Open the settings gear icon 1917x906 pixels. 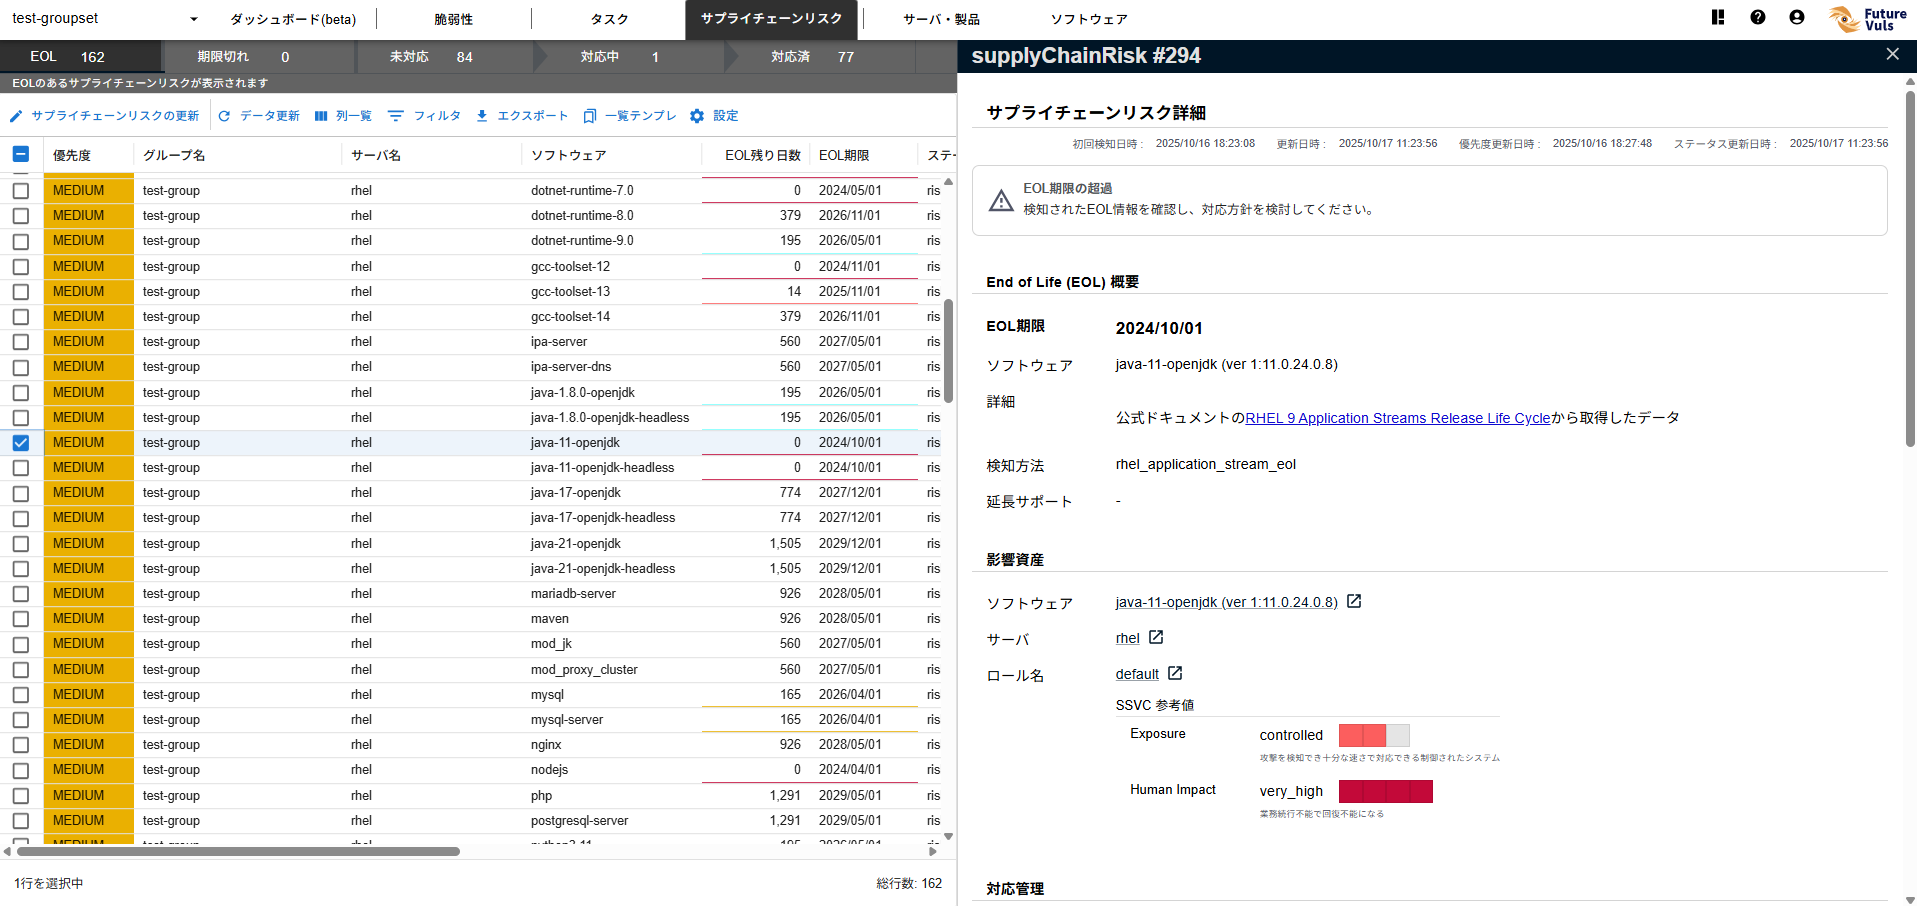(697, 116)
